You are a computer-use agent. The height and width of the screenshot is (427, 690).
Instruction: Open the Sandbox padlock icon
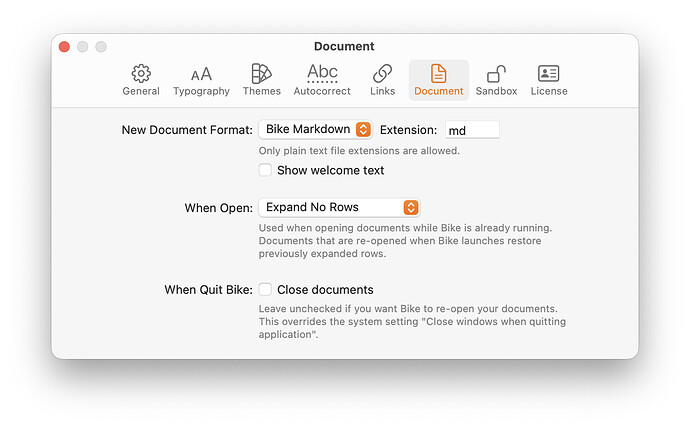(x=496, y=73)
